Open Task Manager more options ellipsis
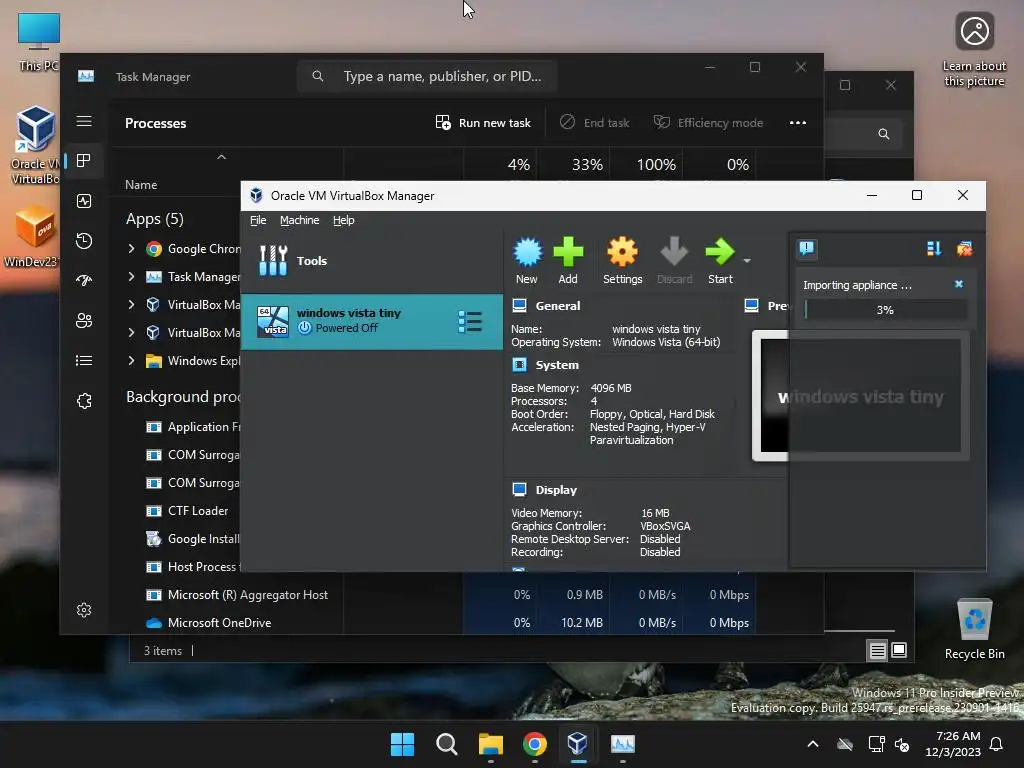Screen dimensions: 1024x768 pos(797,123)
